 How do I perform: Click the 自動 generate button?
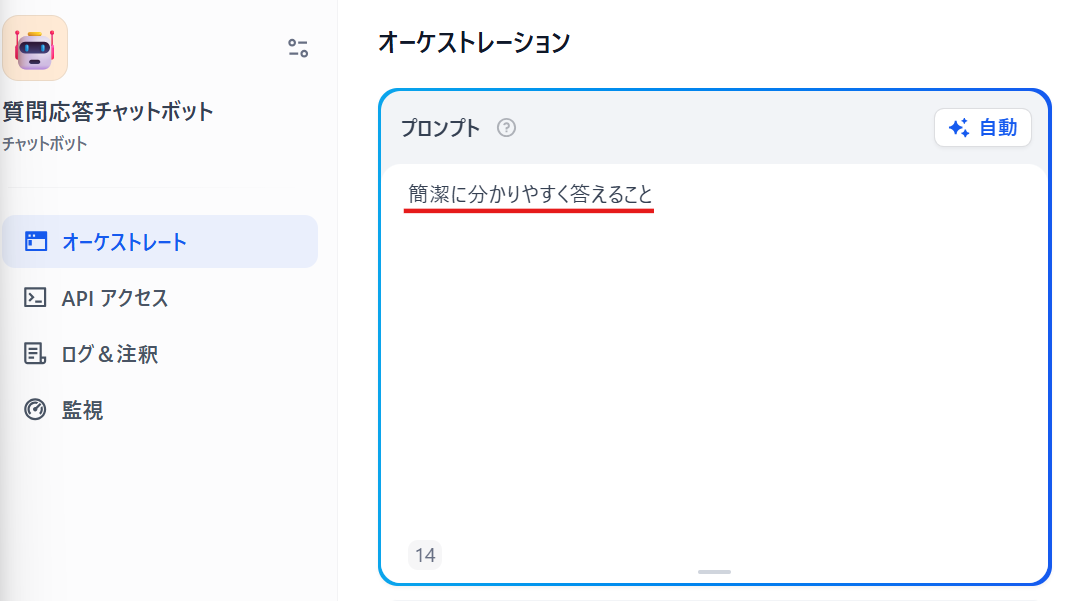click(x=982, y=127)
